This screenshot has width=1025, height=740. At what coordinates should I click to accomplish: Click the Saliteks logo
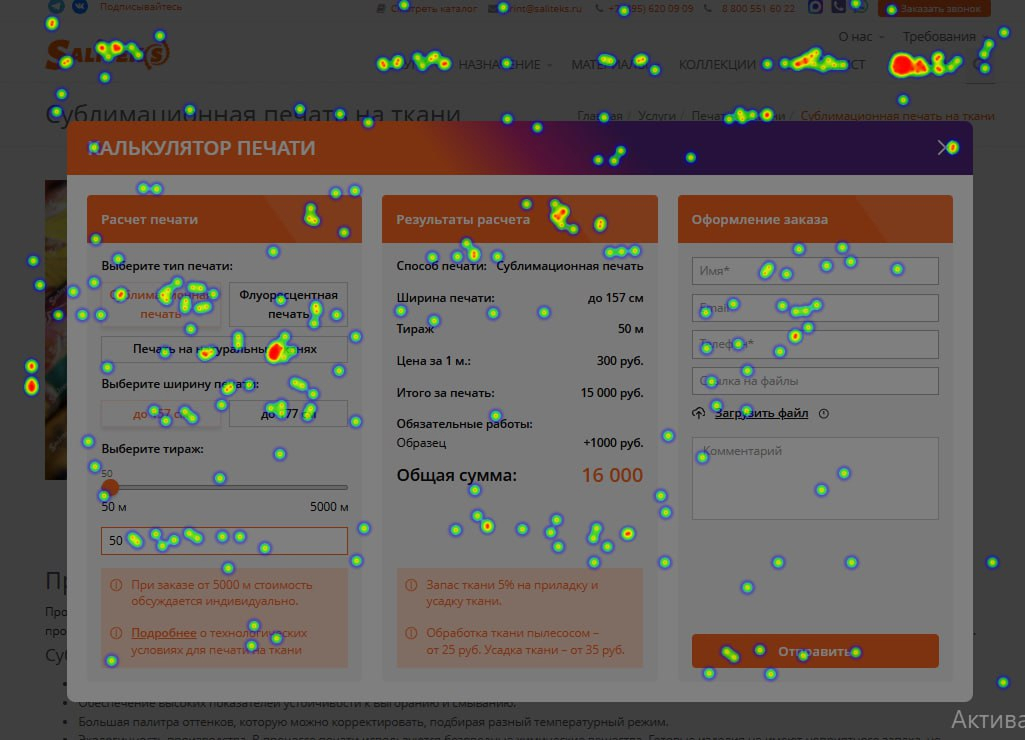(108, 54)
